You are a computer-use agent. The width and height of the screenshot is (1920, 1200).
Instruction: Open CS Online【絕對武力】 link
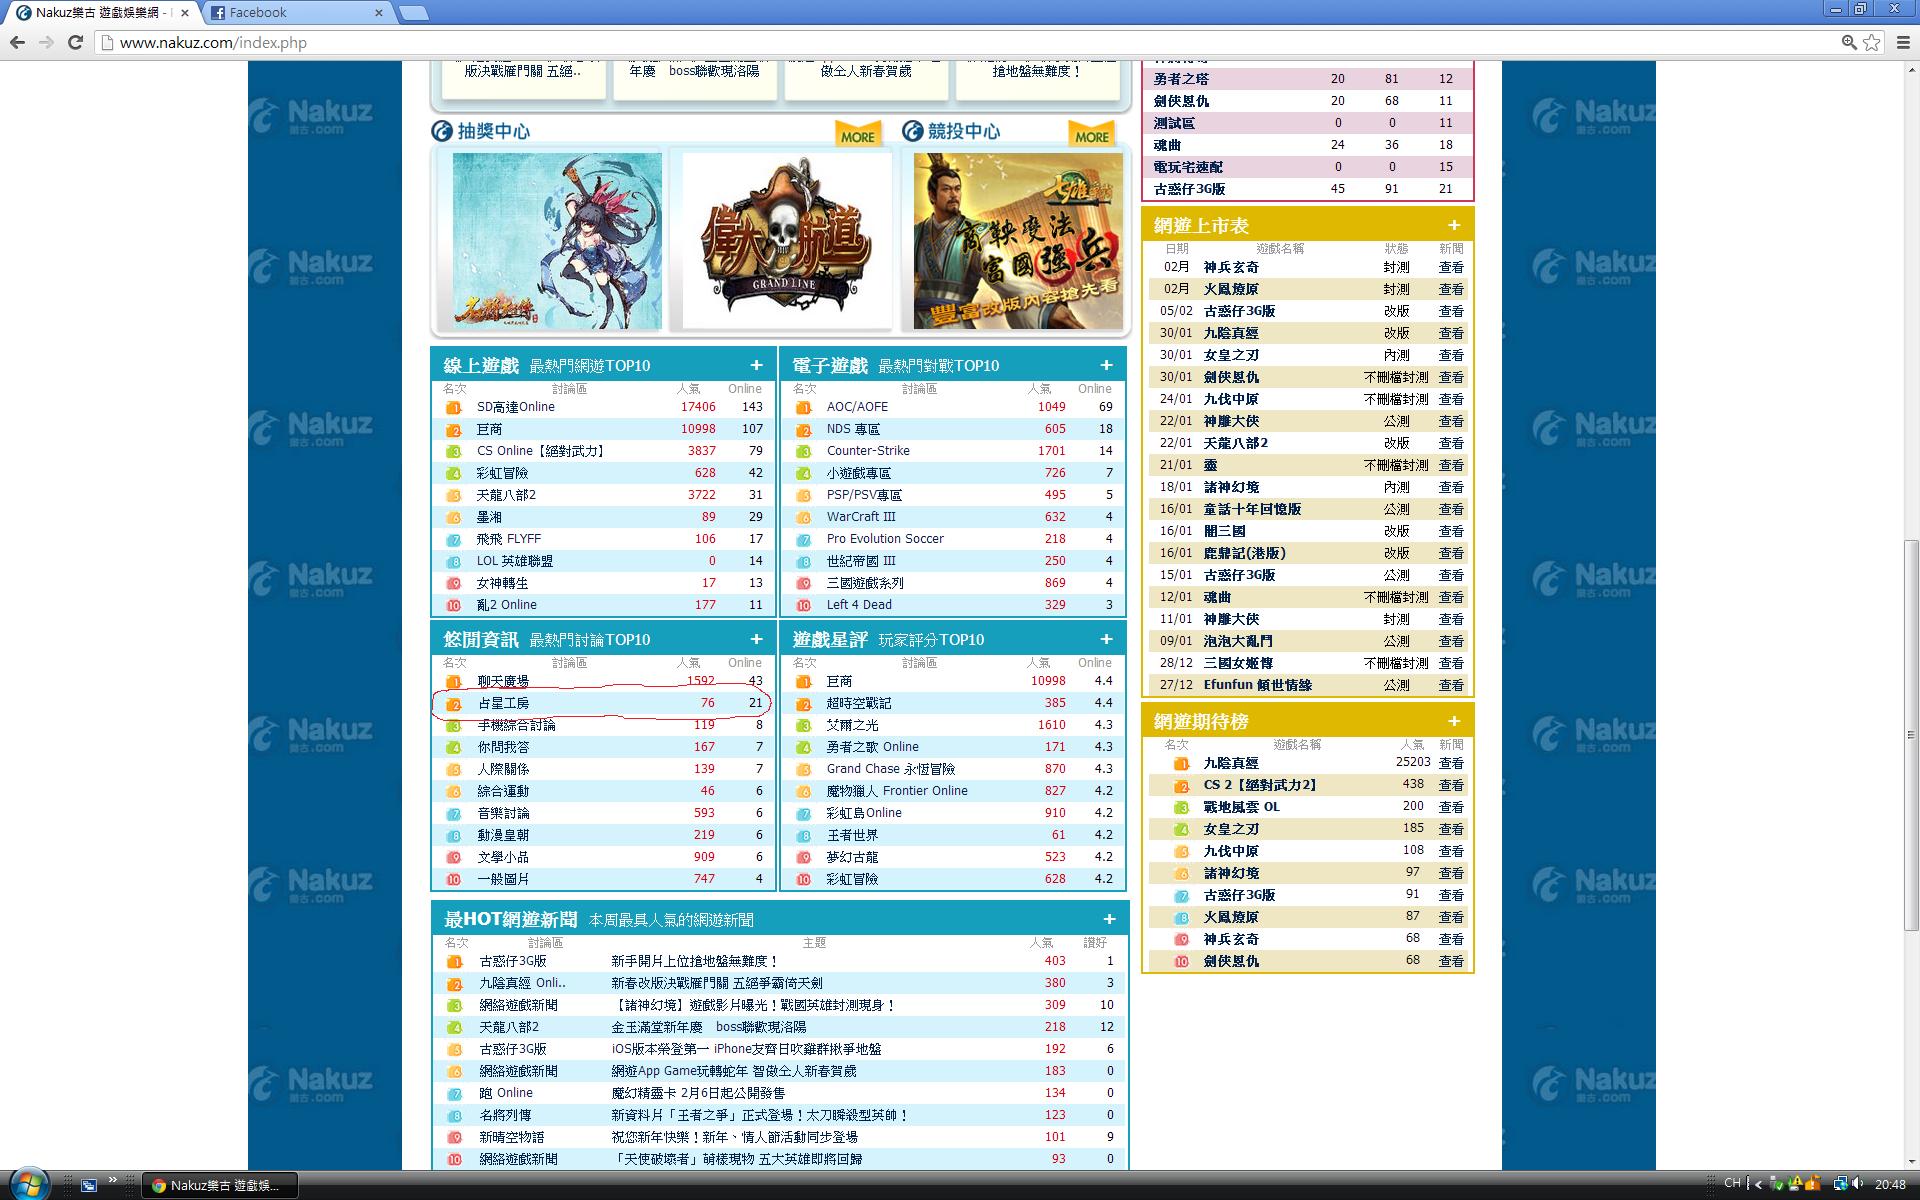click(x=541, y=451)
